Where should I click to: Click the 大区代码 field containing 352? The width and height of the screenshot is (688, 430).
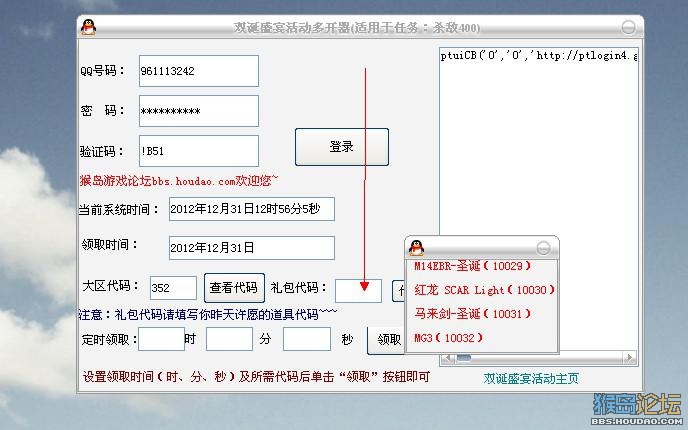(x=173, y=288)
